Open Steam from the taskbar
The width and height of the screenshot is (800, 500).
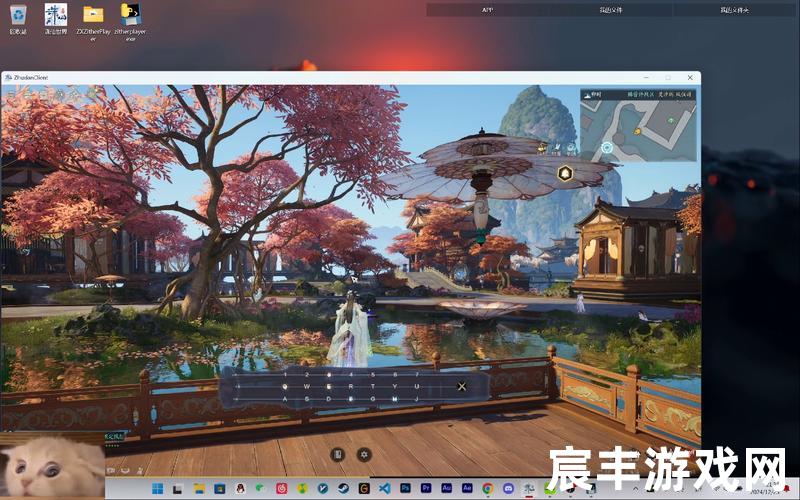343,489
